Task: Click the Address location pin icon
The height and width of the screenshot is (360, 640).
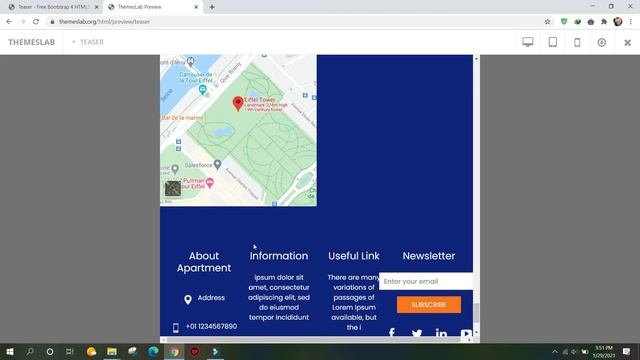Action: [188, 300]
